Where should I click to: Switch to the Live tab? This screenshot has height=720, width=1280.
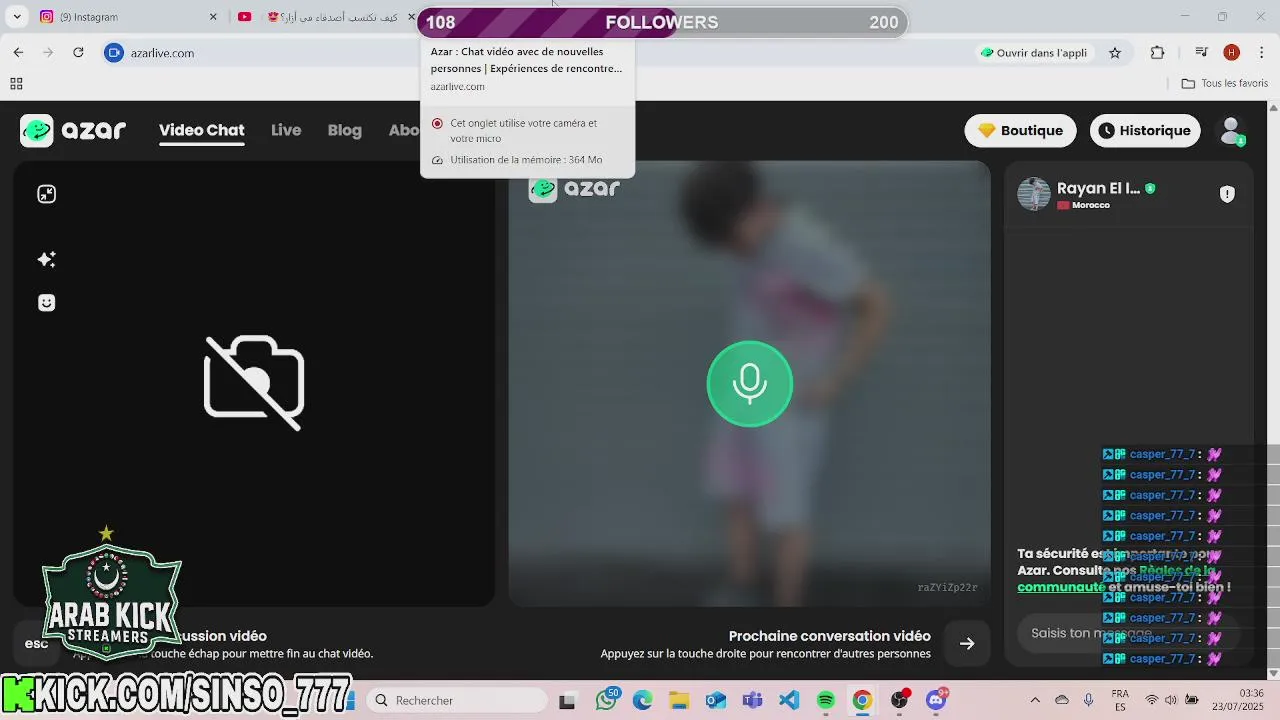tap(286, 130)
